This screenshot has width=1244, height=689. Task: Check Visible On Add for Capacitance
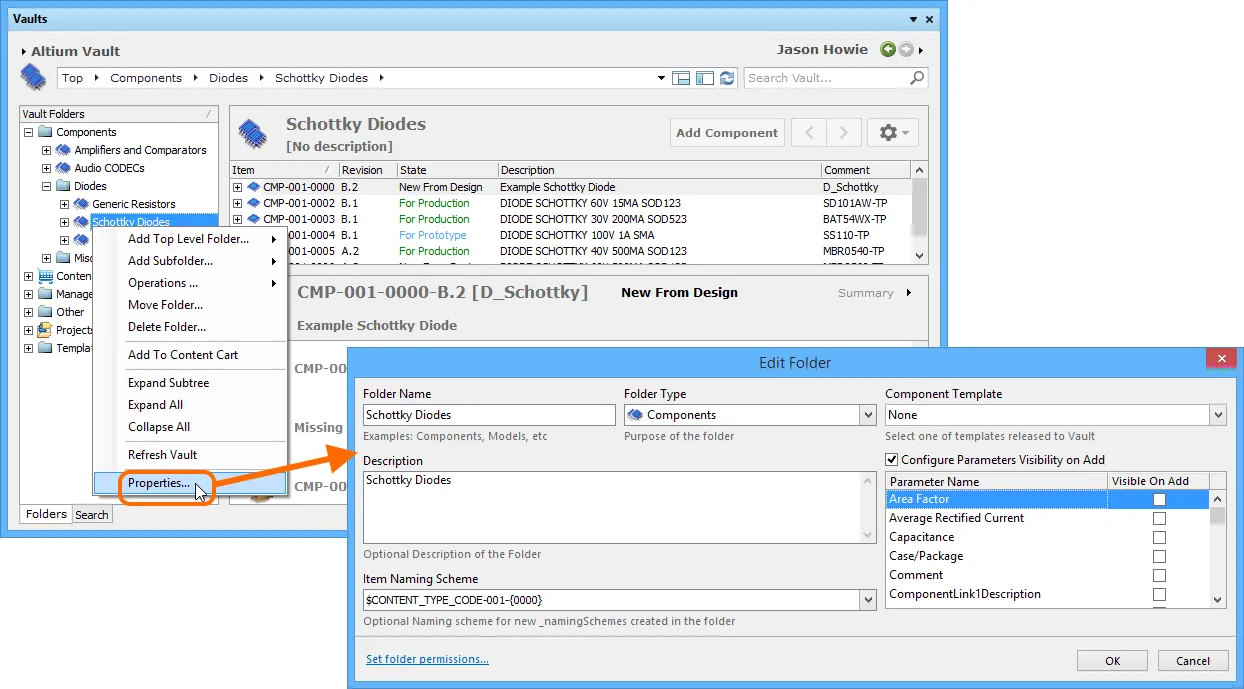tap(1159, 537)
